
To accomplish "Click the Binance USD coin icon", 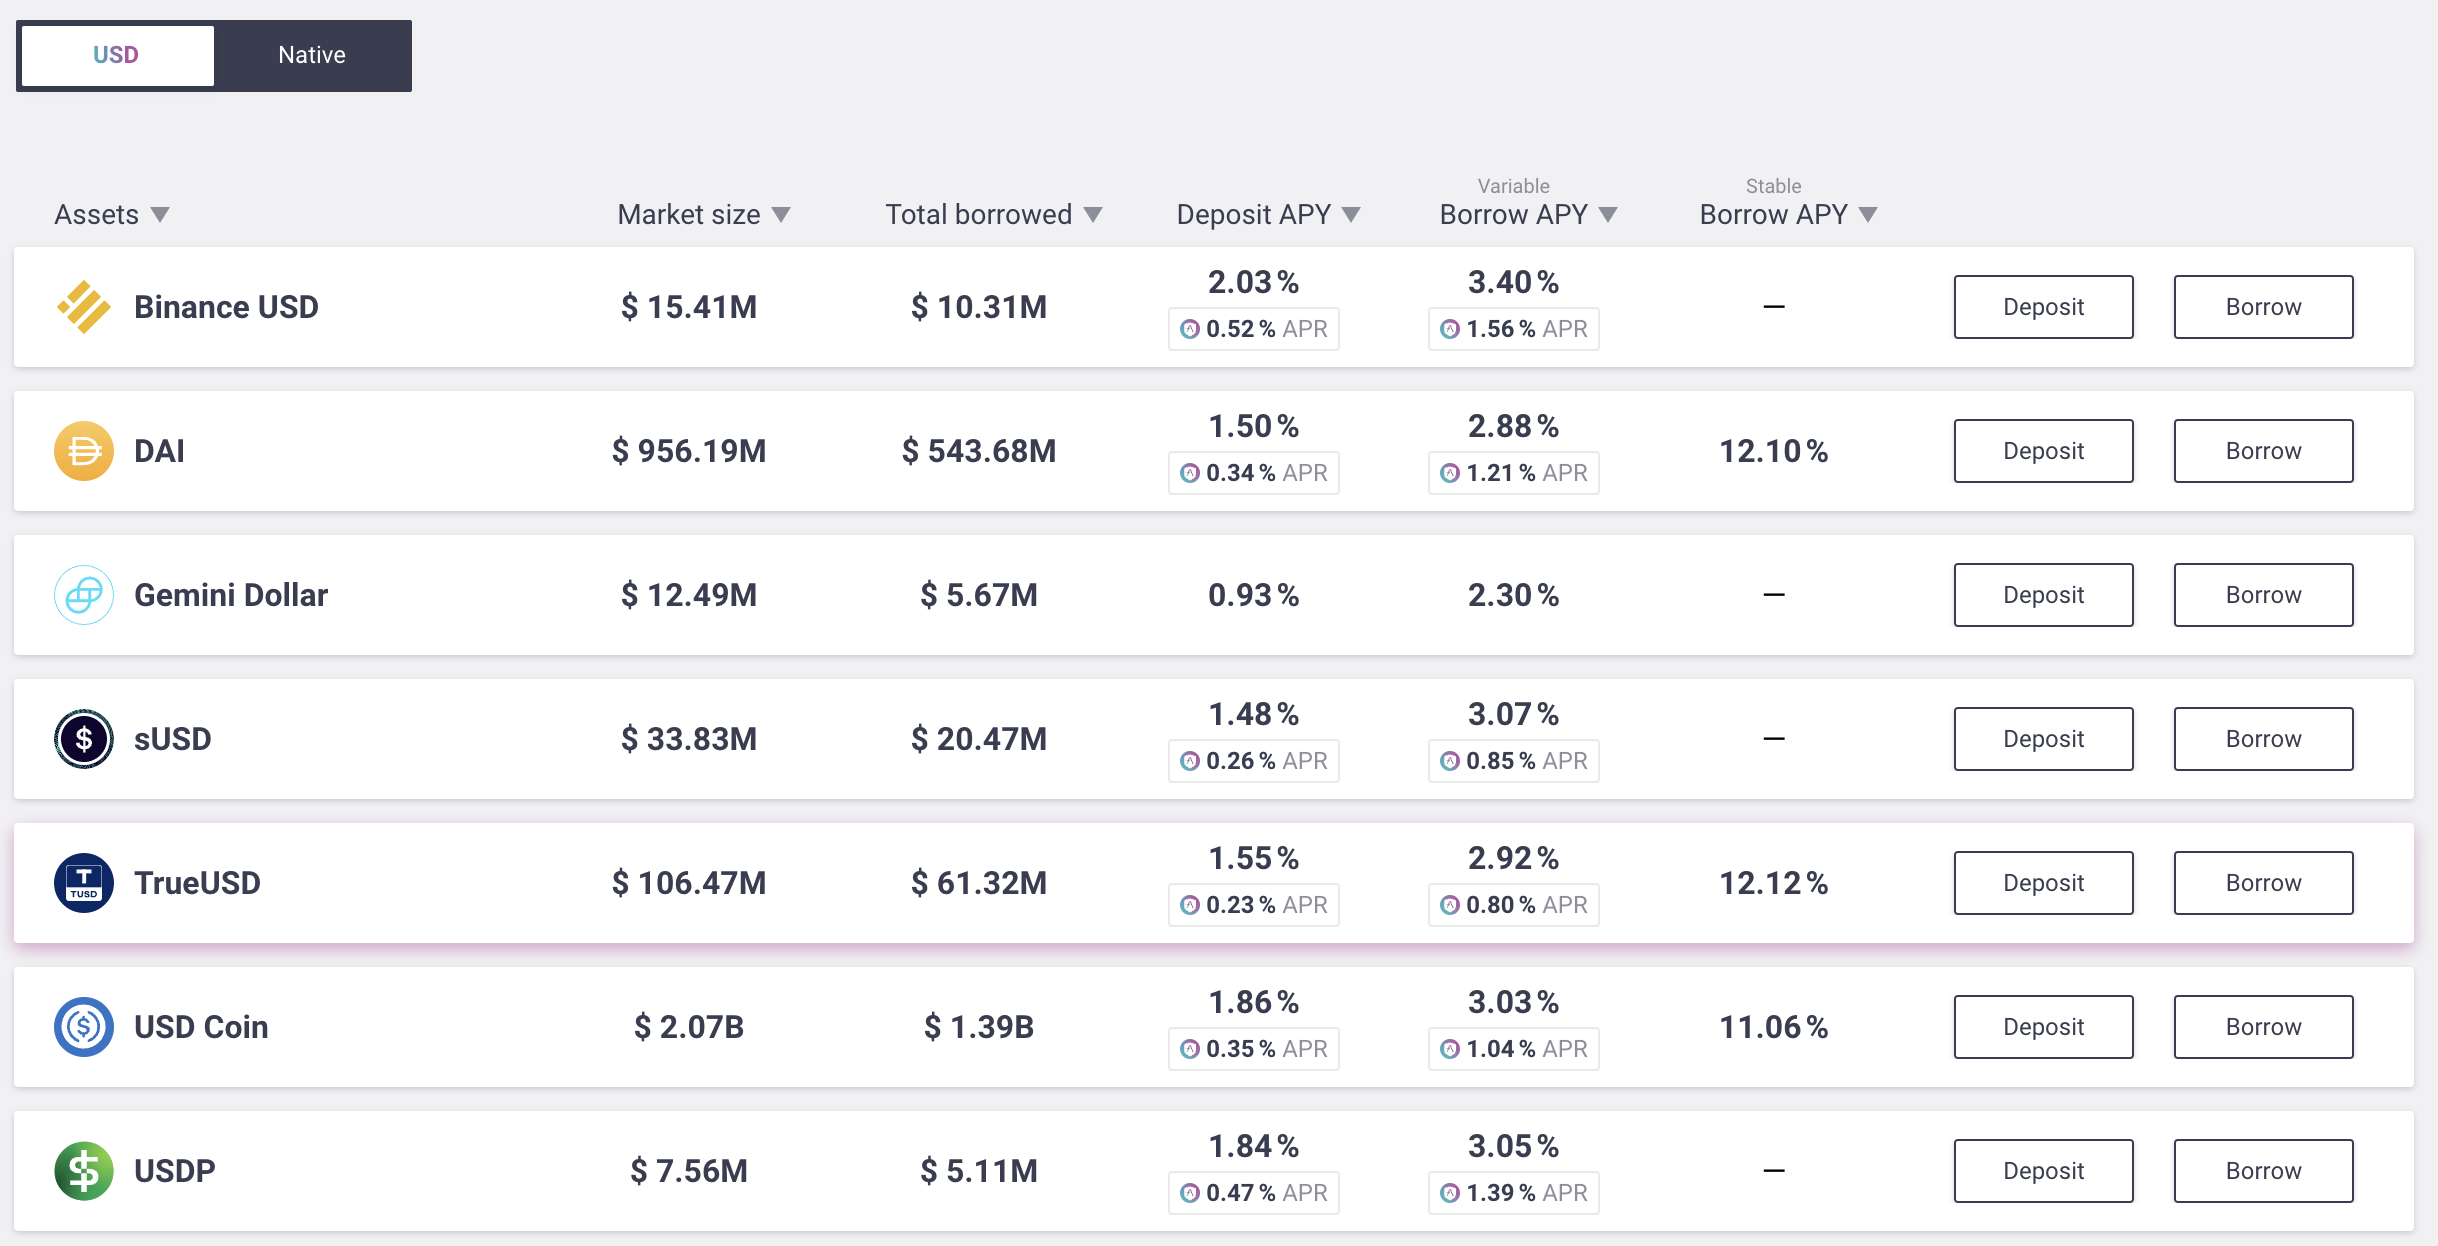I will coord(84,307).
